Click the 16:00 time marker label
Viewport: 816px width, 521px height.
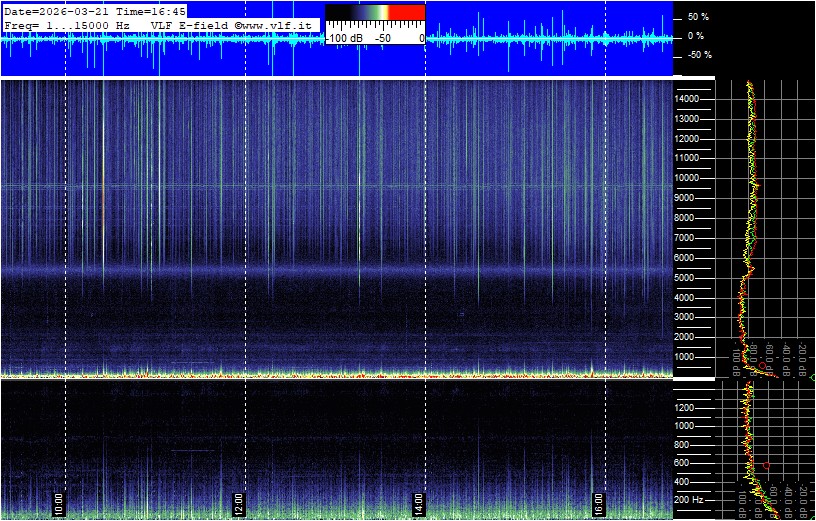point(599,504)
